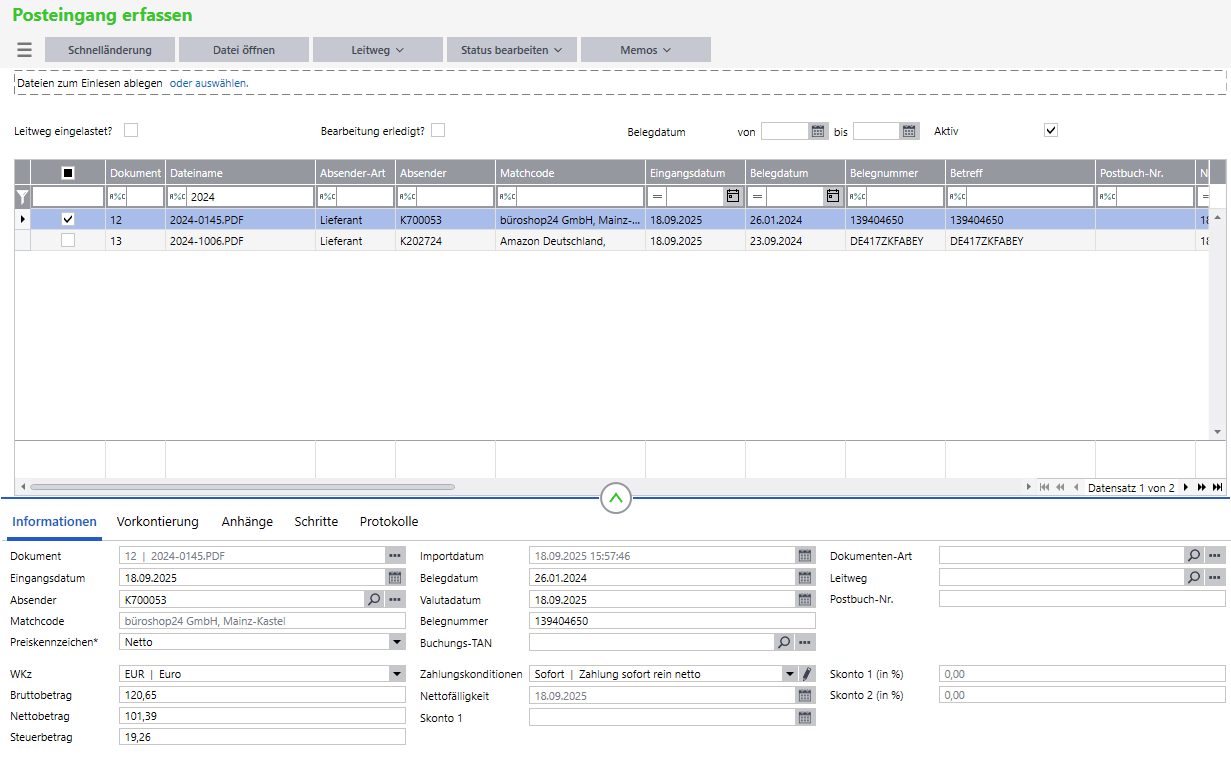Switch to the Vorkontierung tab
This screenshot has width=1231, height=758.
click(158, 522)
